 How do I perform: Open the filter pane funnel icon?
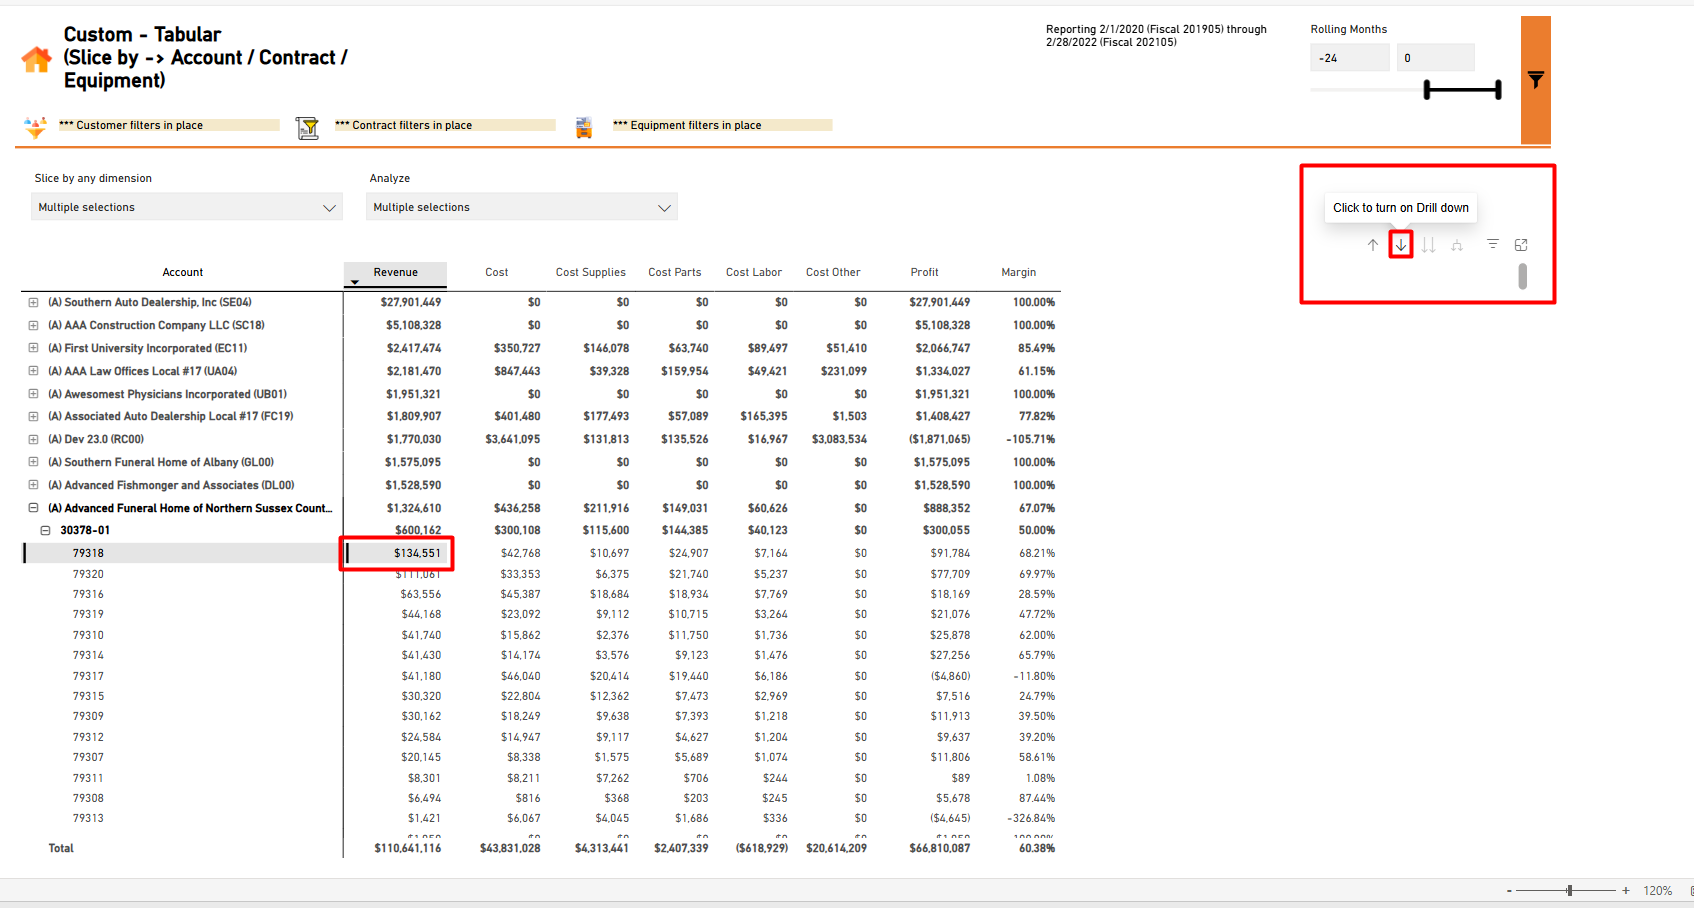tap(1535, 80)
